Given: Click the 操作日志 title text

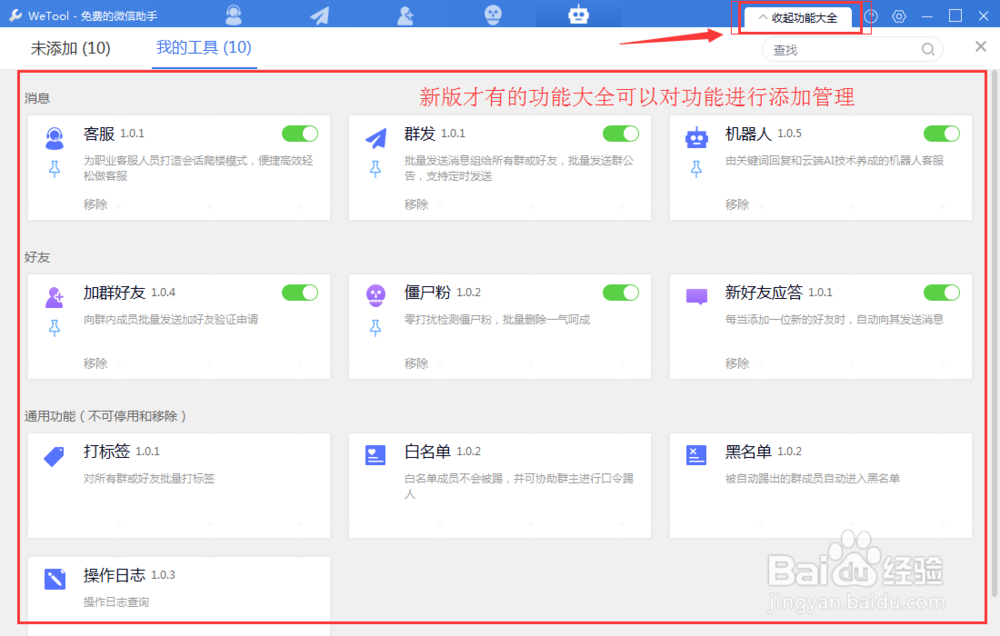Looking at the screenshot, I should [x=115, y=575].
